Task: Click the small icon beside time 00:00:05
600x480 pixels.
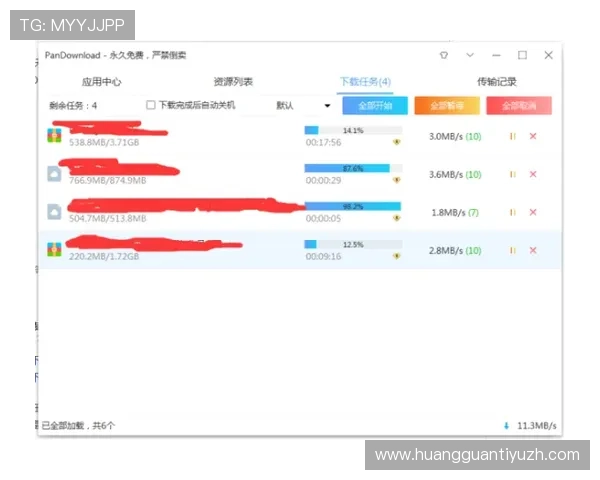Action: tap(397, 218)
